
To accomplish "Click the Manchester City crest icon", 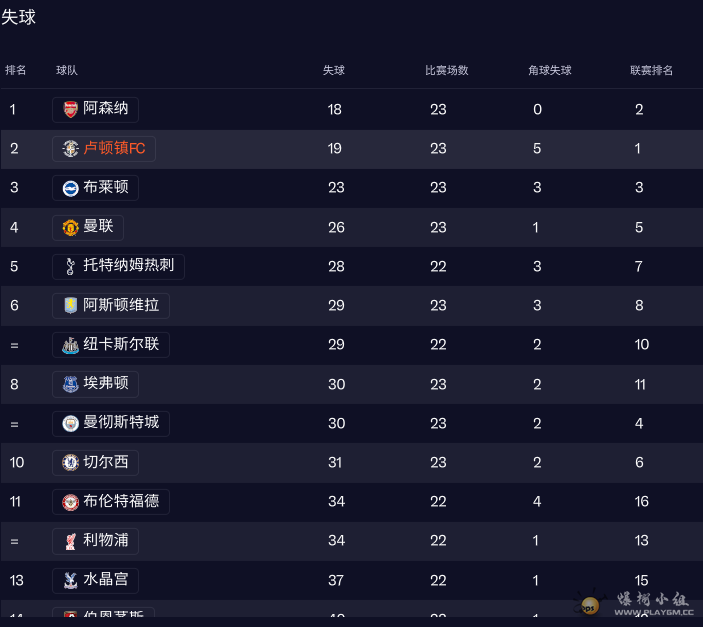I will [70, 423].
